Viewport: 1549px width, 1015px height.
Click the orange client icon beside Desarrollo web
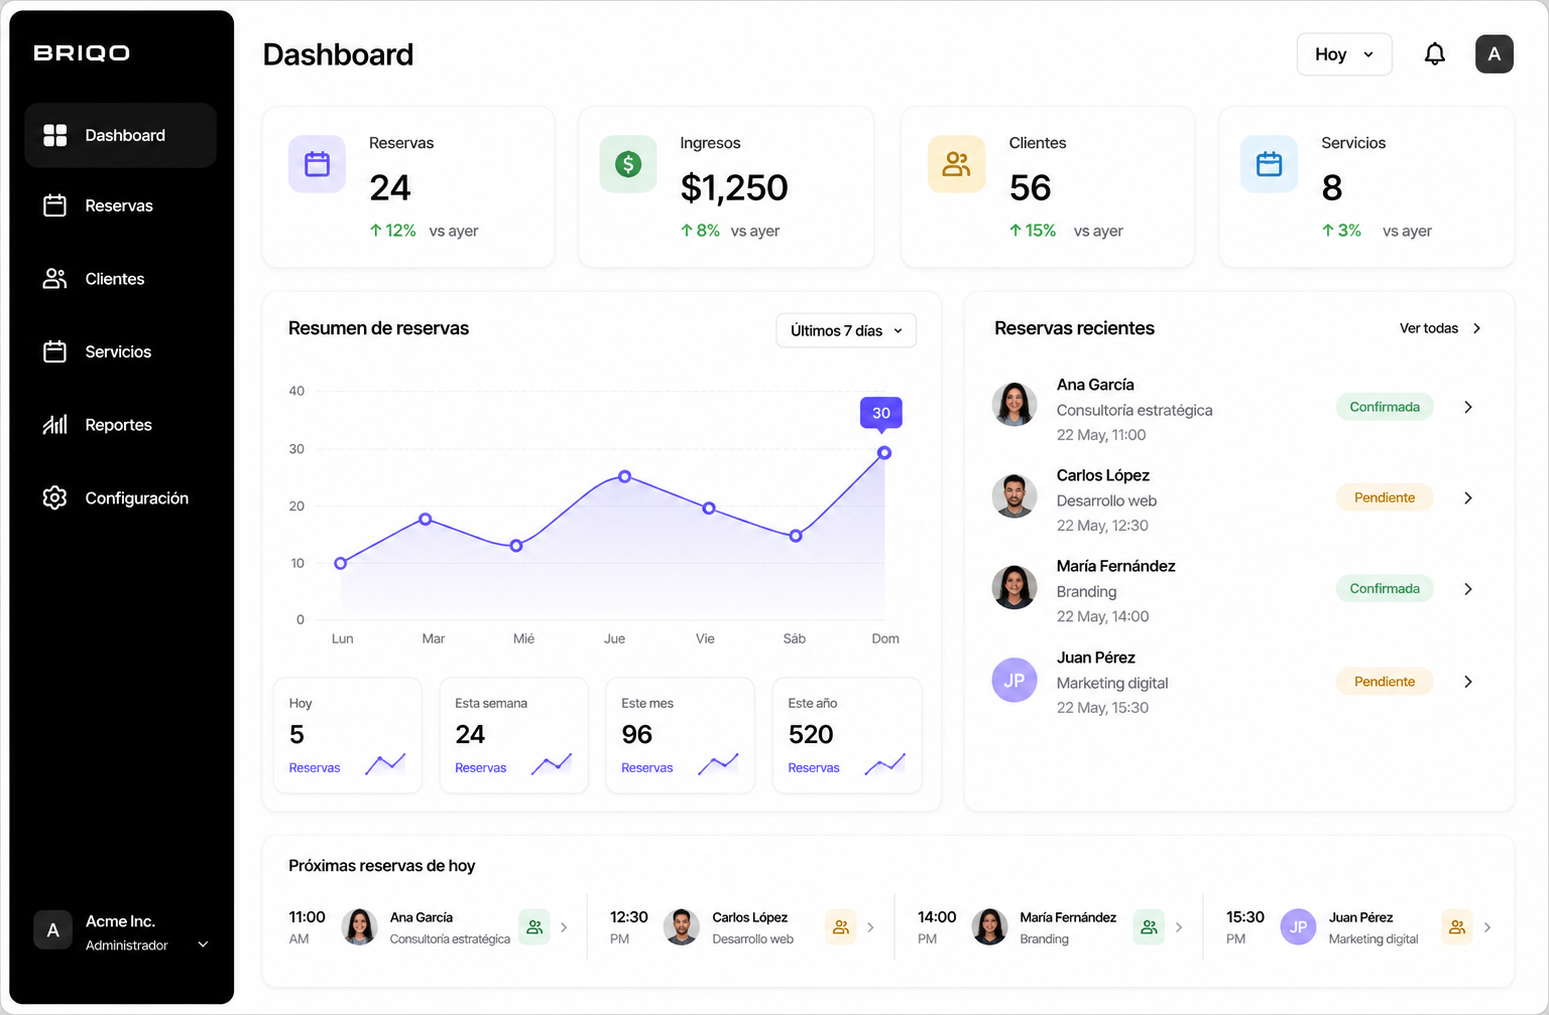click(841, 927)
